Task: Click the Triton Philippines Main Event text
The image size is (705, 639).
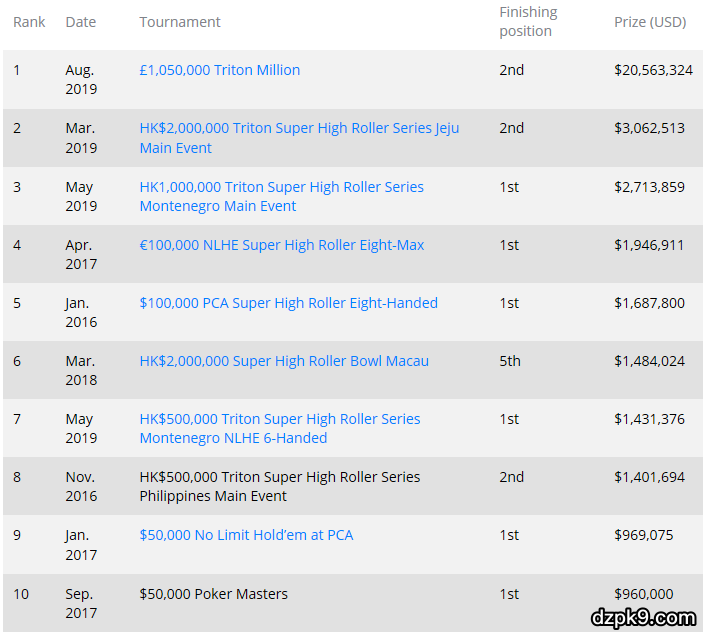Action: (x=279, y=486)
